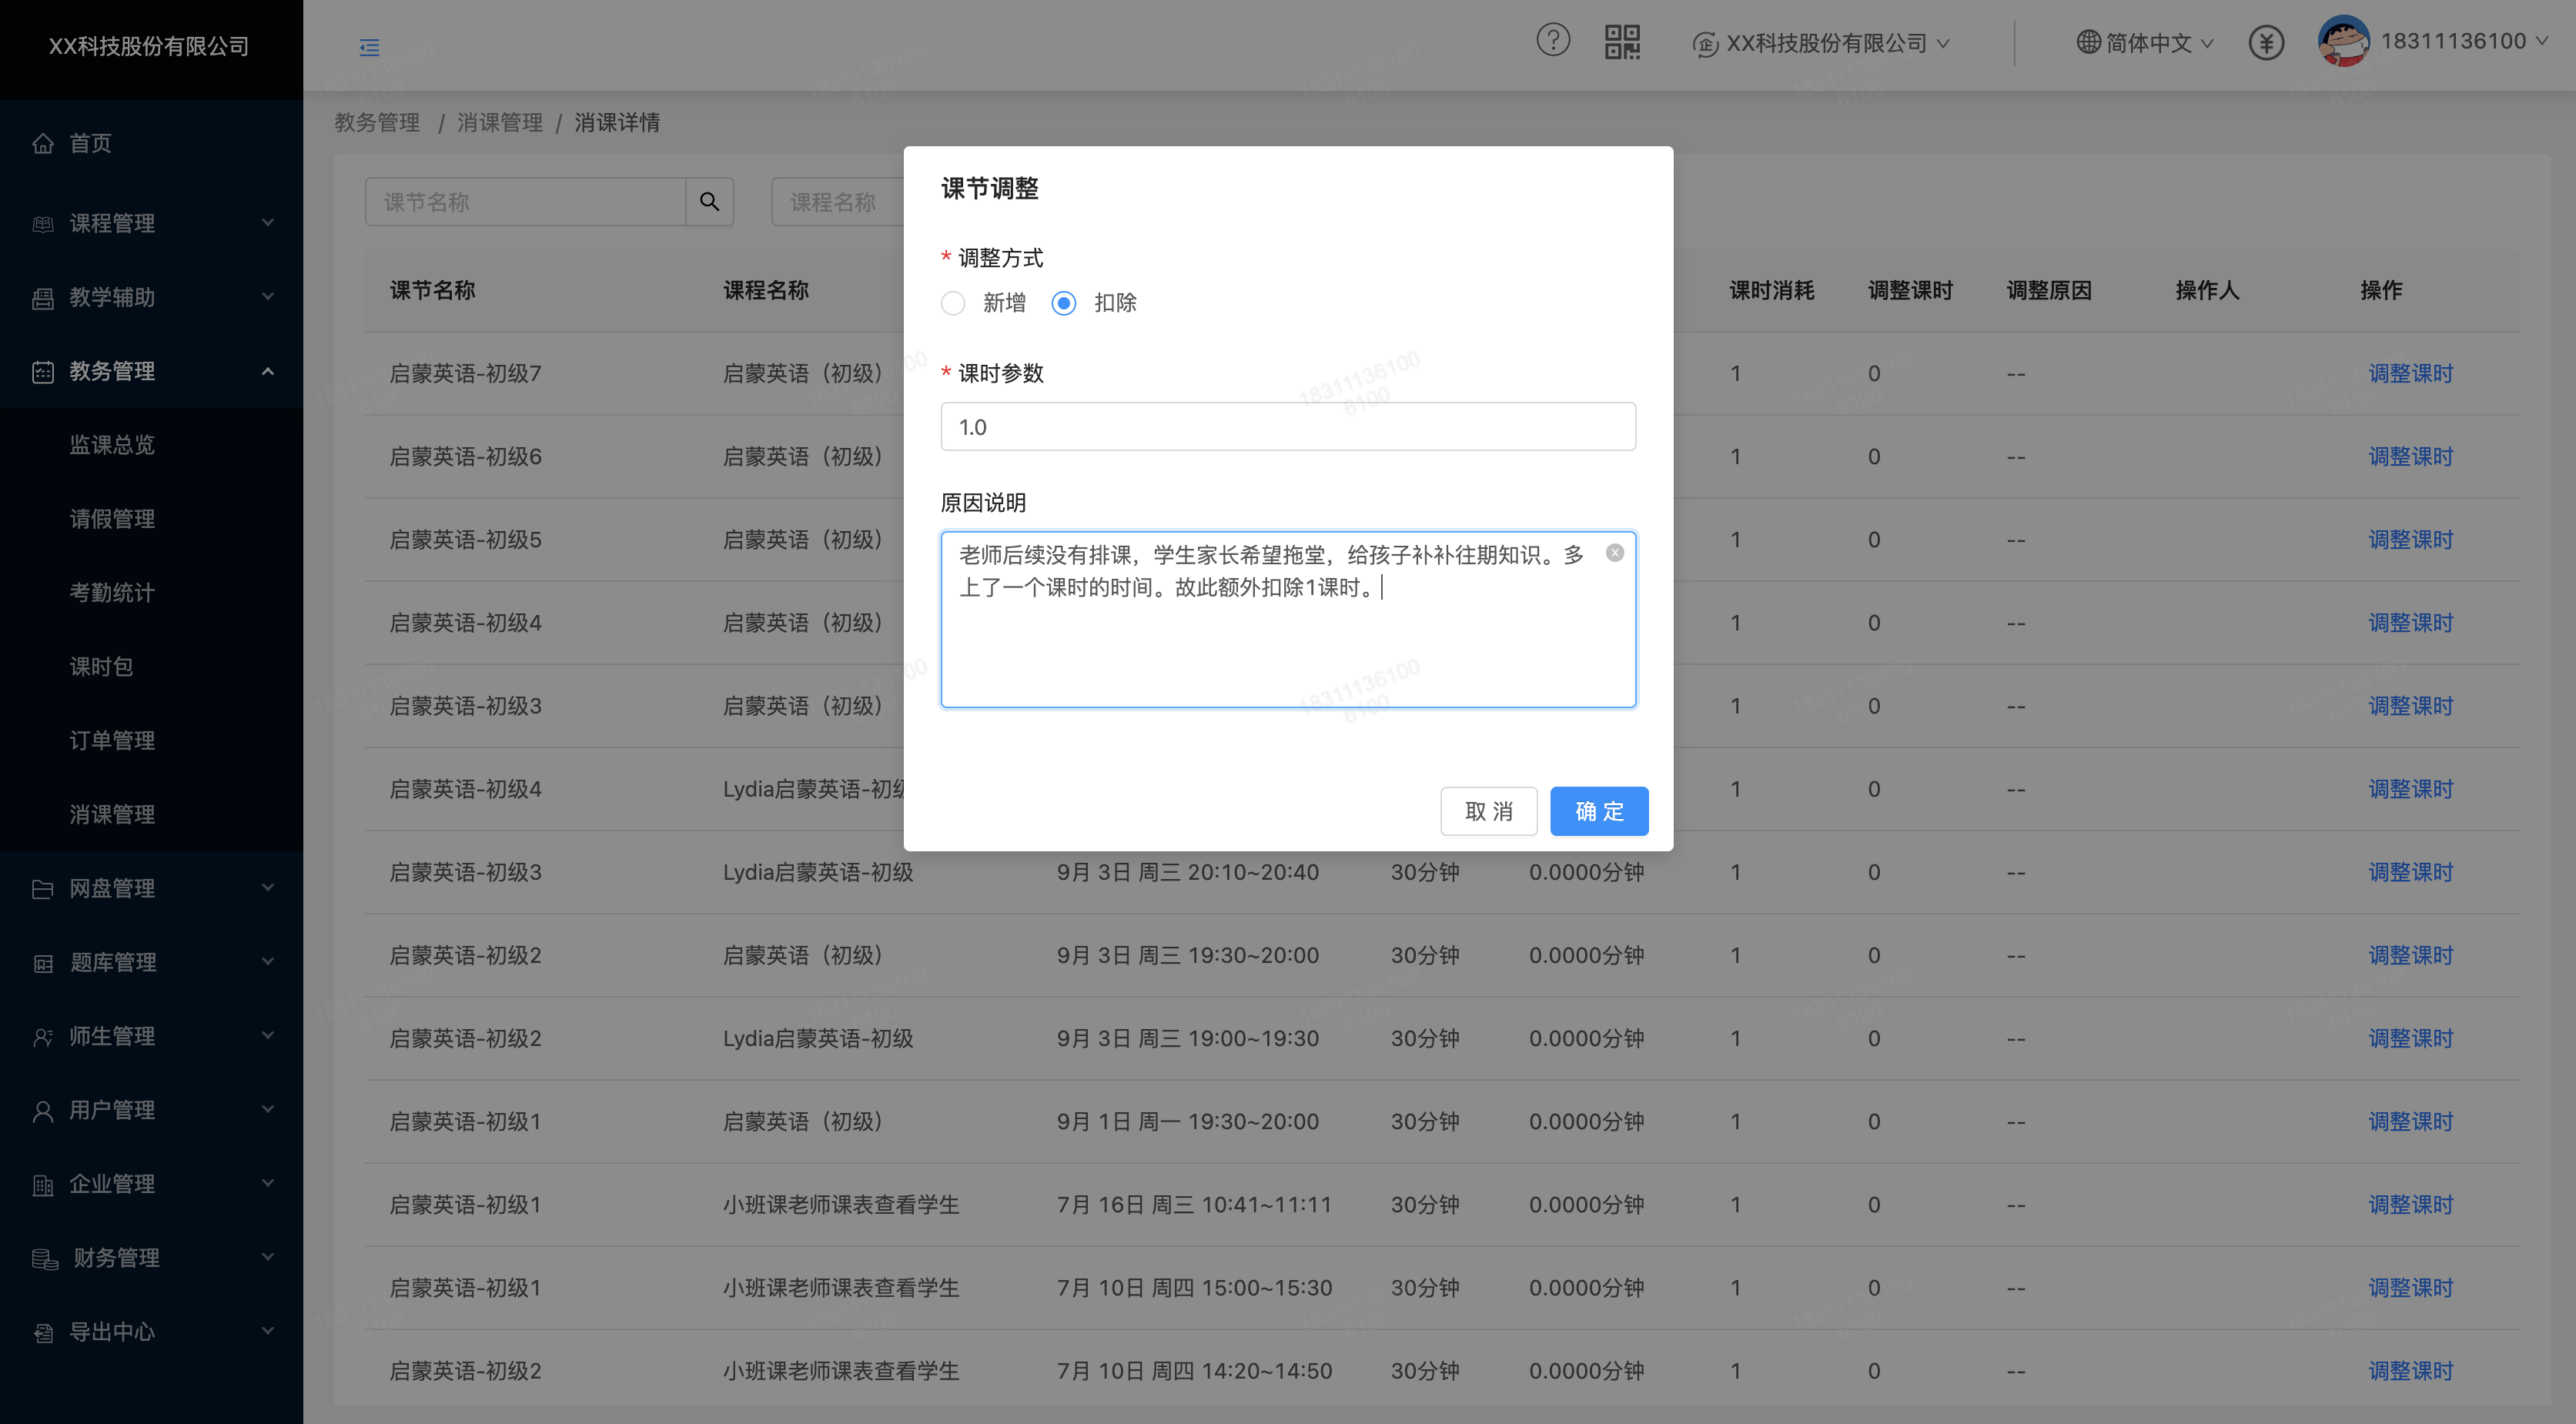Click the 课时参数 input showing 1.0
2576x1424 pixels.
tap(1288, 426)
